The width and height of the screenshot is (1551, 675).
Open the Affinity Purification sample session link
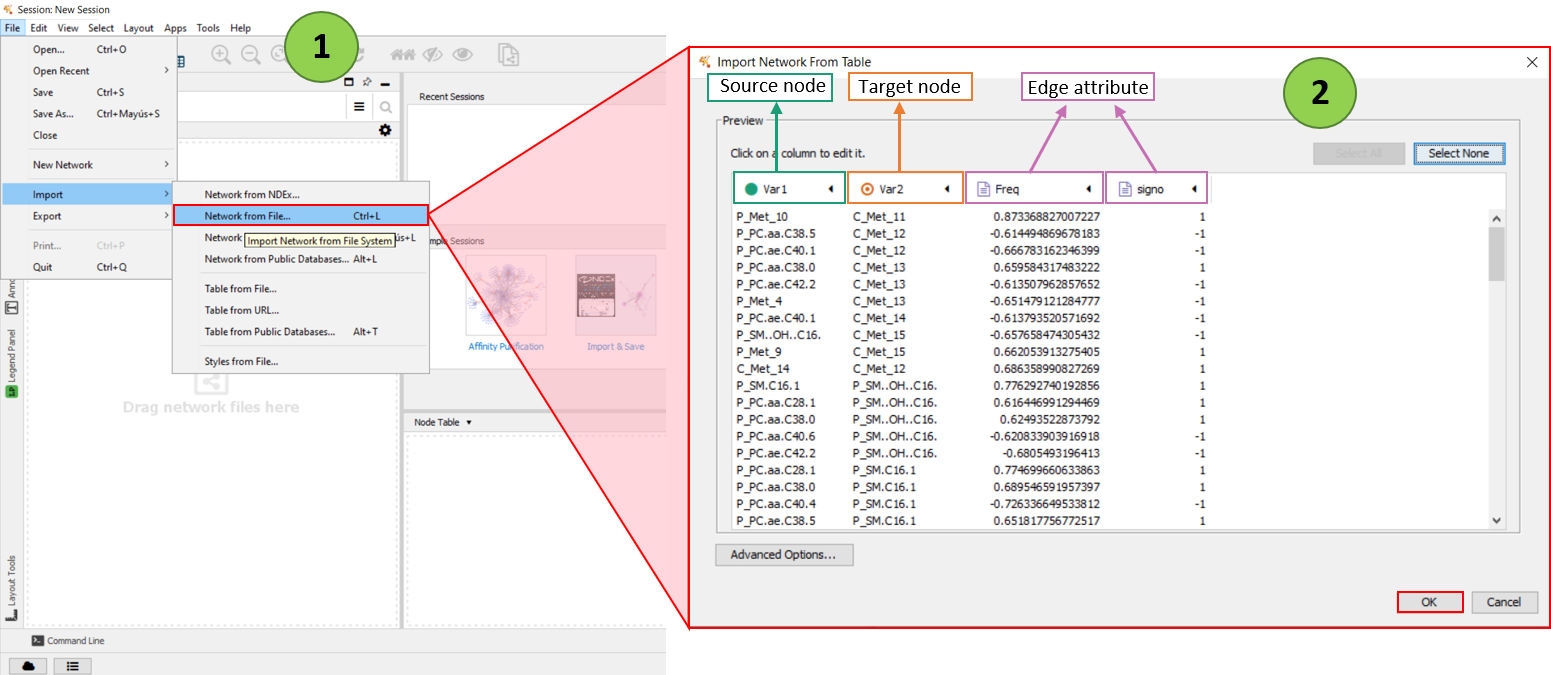[506, 347]
